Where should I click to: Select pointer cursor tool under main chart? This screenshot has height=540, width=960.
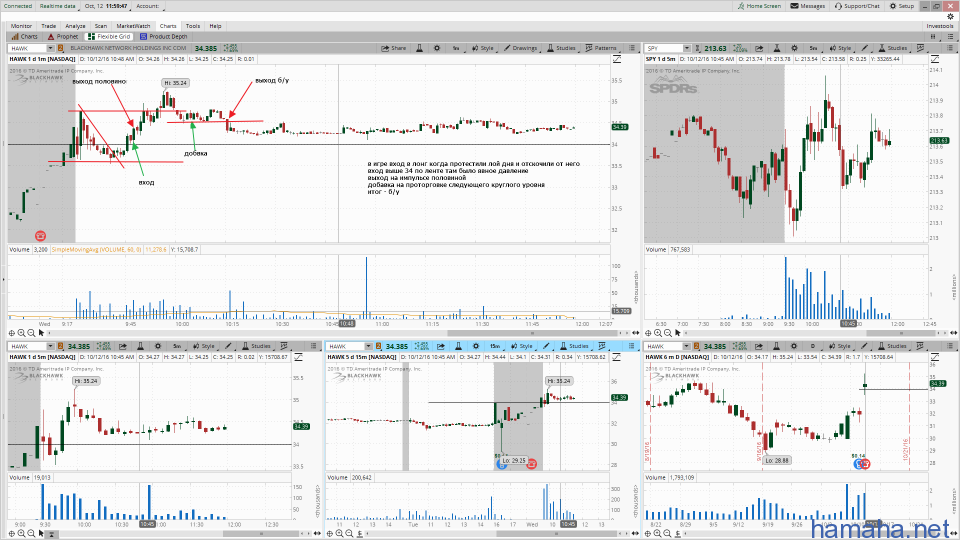tap(41, 333)
